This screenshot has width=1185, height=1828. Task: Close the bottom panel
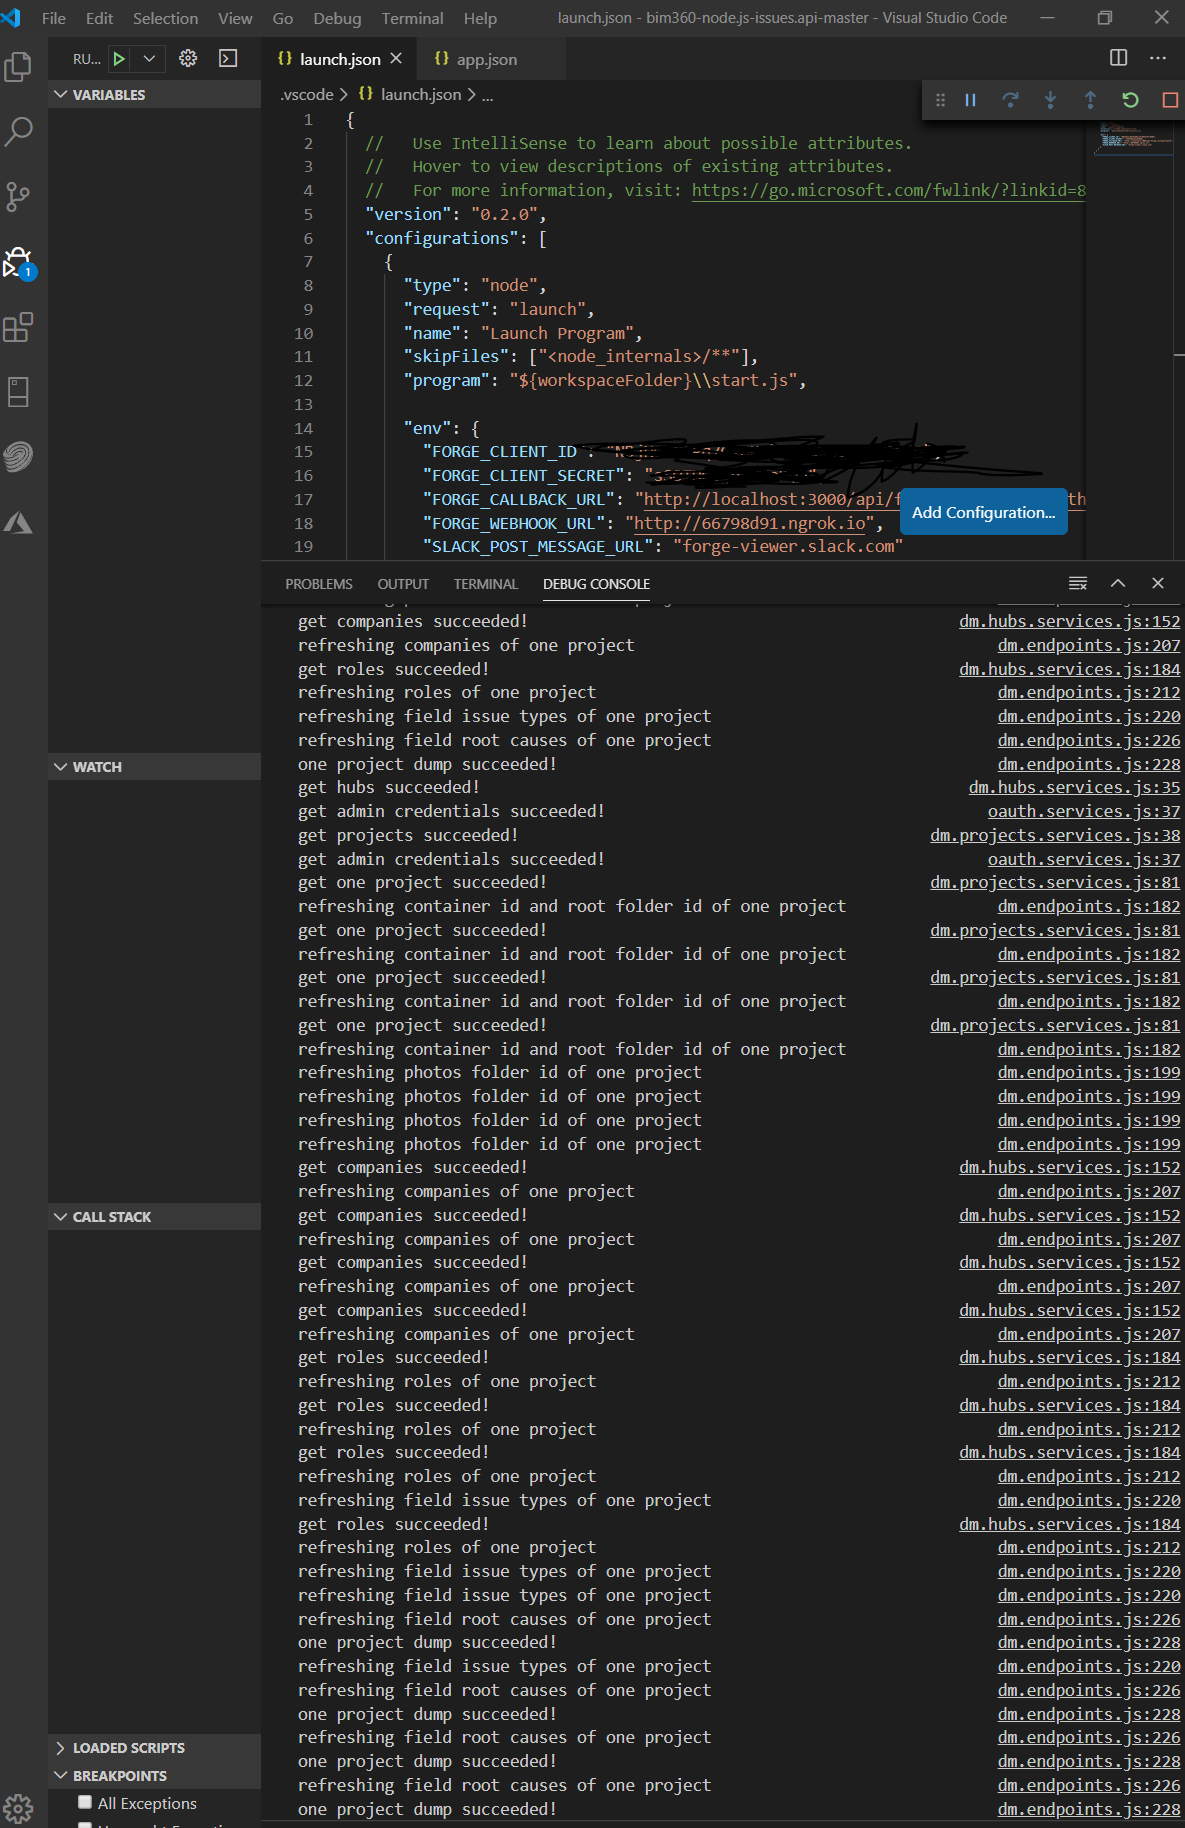tap(1158, 583)
